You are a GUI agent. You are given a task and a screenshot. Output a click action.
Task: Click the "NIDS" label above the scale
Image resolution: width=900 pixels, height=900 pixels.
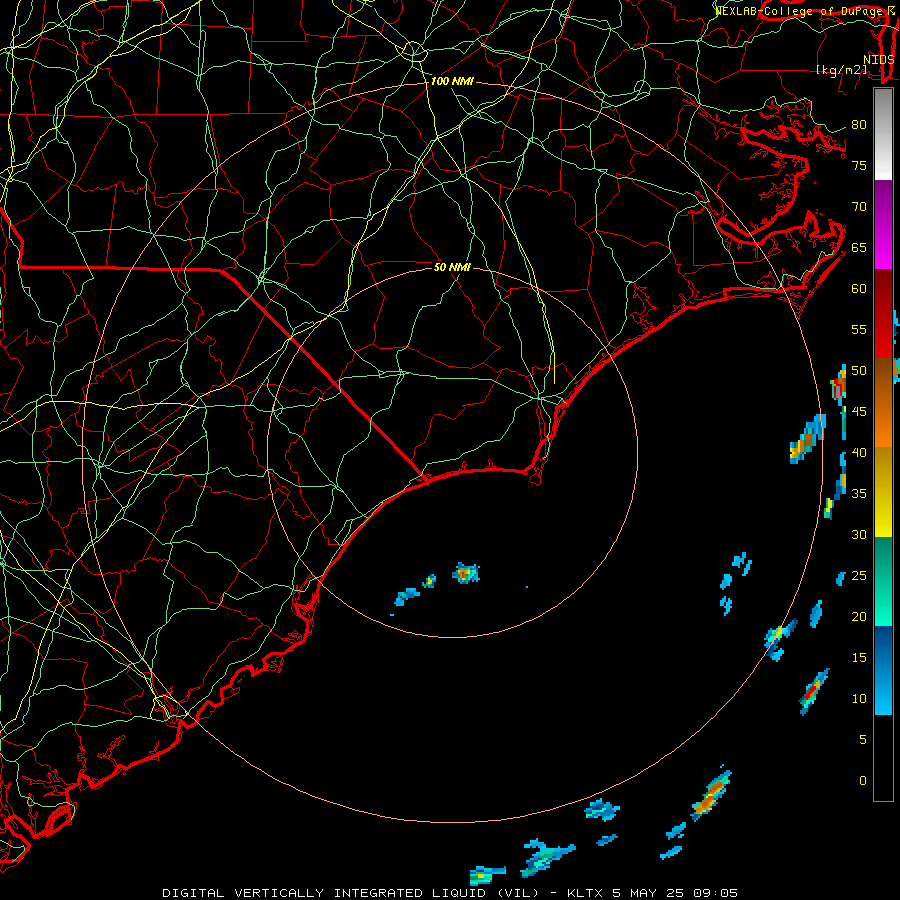(x=879, y=60)
